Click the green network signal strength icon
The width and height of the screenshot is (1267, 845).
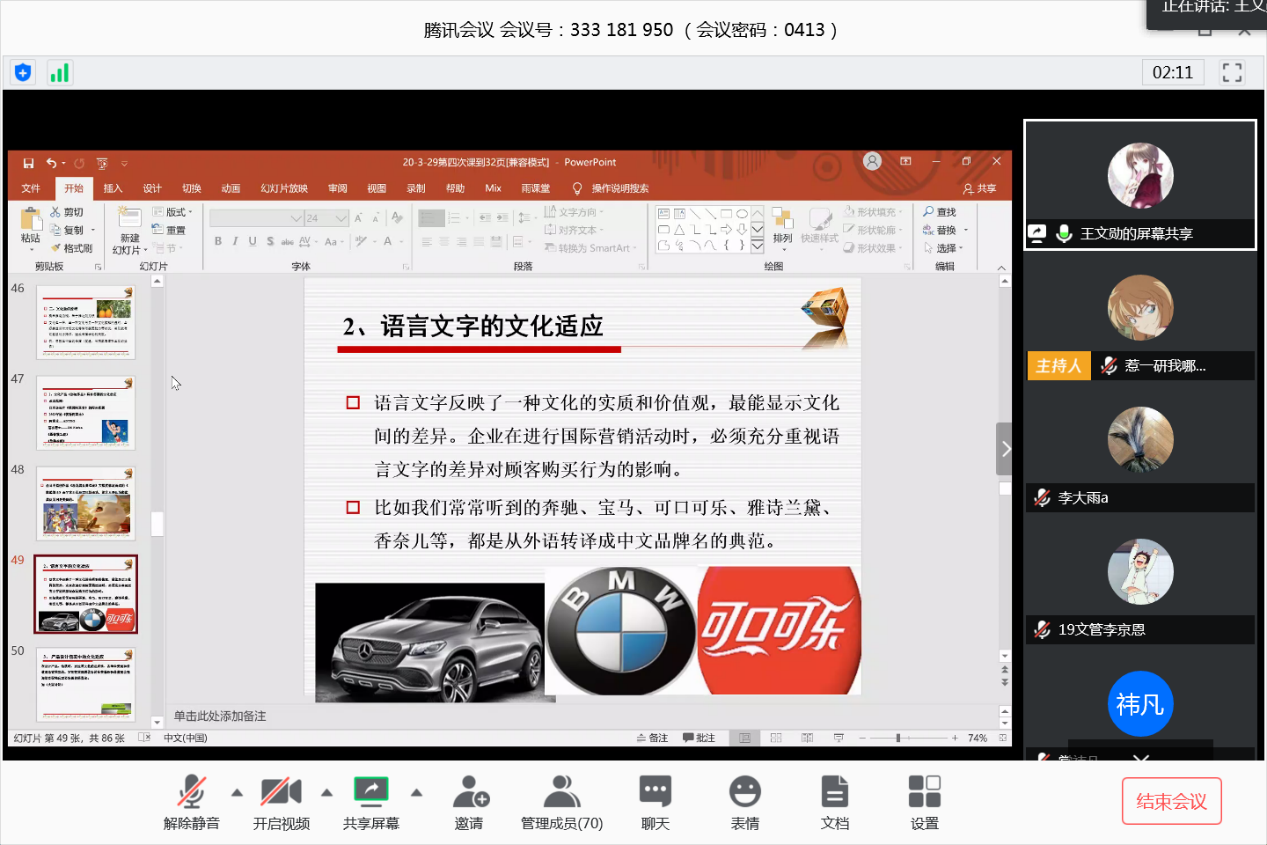pos(59,72)
